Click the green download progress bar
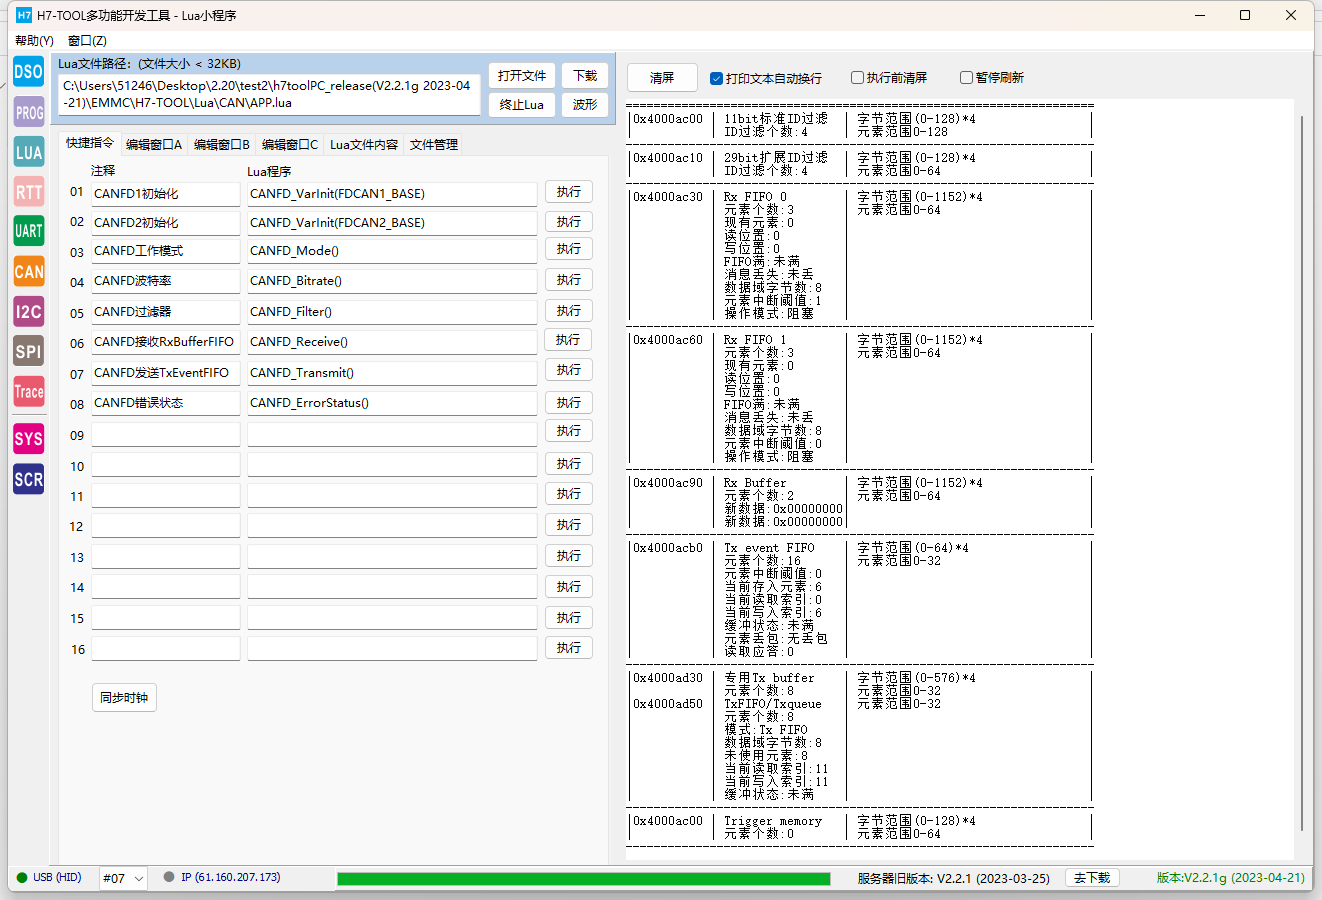This screenshot has height=900, width=1322. coord(583,879)
